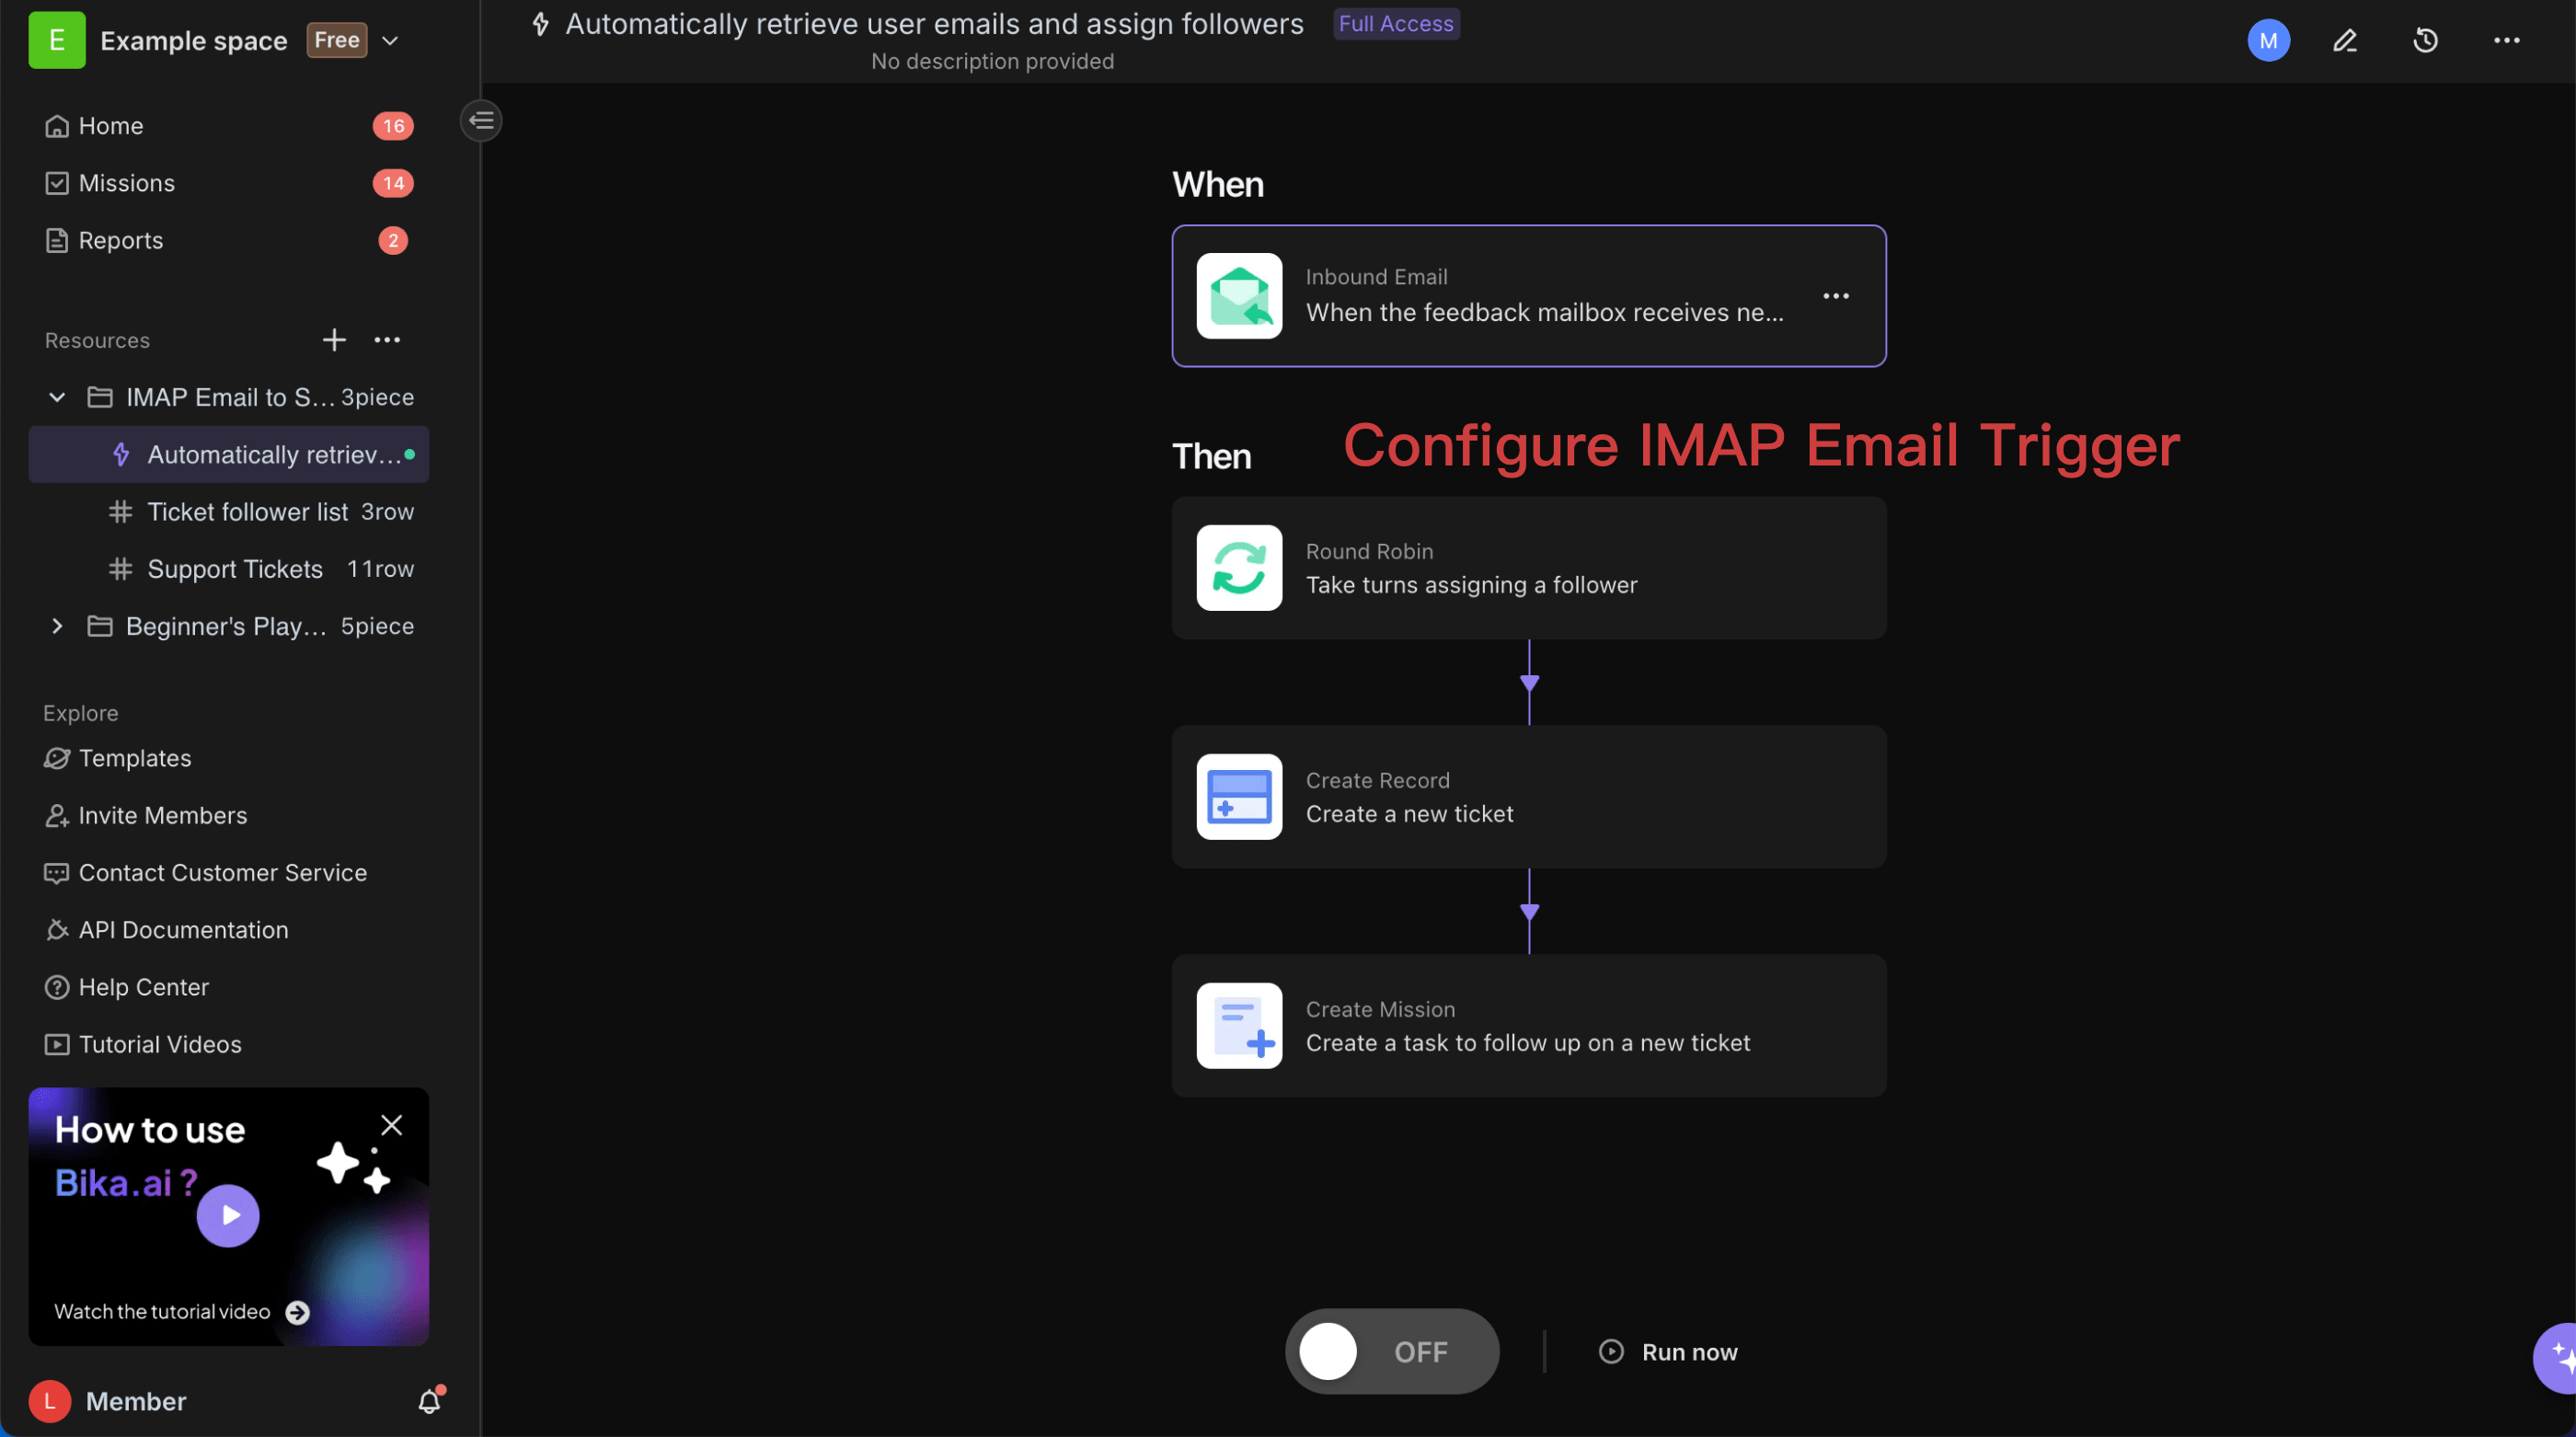Click the Create Record action icon
The height and width of the screenshot is (1437, 2576).
1238,795
